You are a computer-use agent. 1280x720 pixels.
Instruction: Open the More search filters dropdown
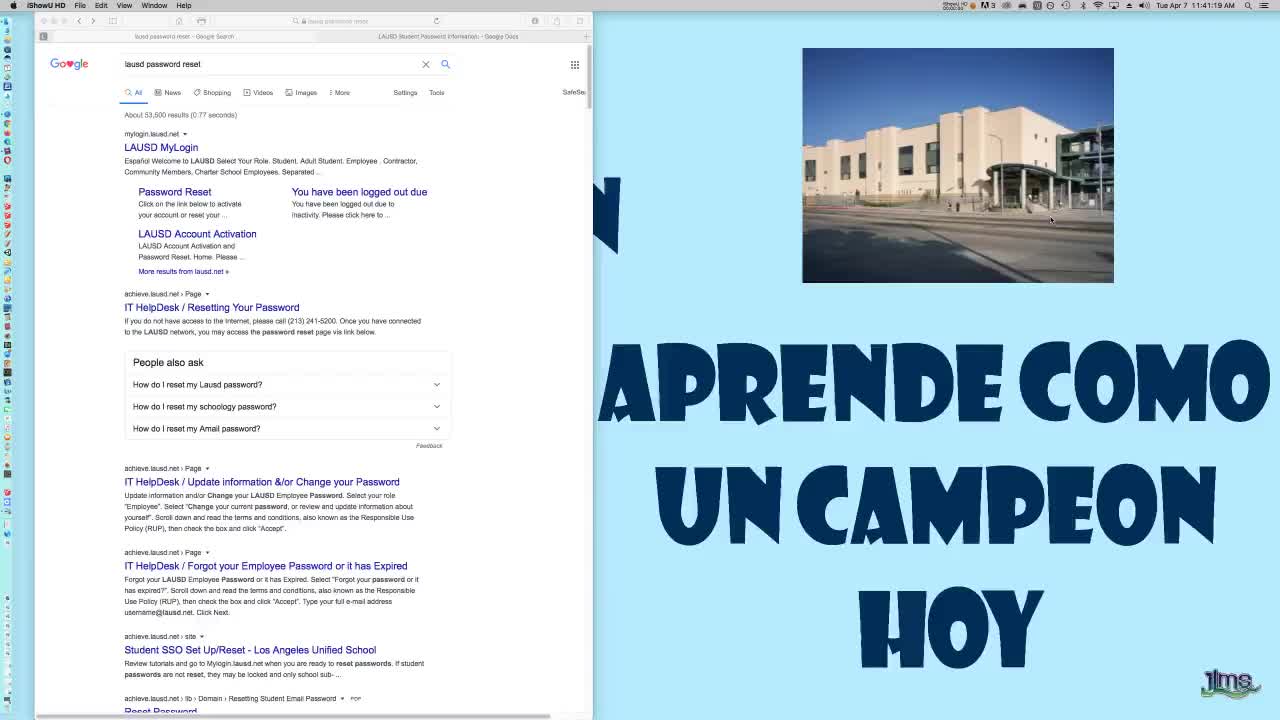(x=338, y=92)
